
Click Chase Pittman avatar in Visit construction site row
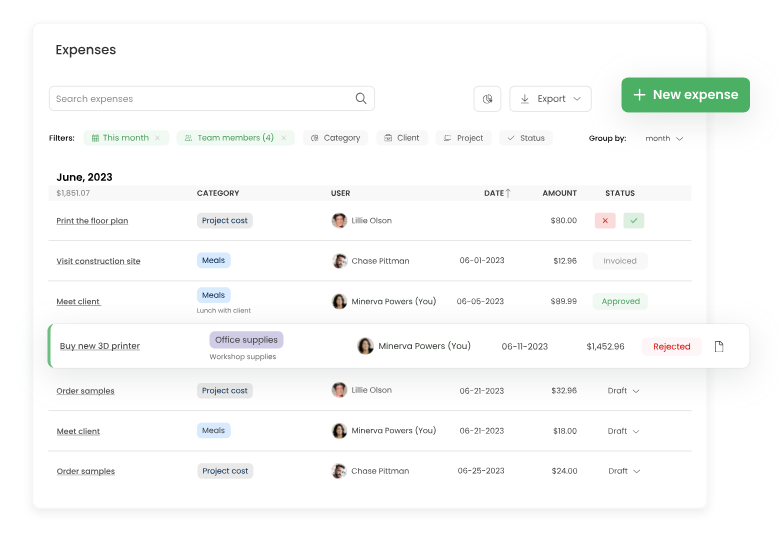pos(339,261)
